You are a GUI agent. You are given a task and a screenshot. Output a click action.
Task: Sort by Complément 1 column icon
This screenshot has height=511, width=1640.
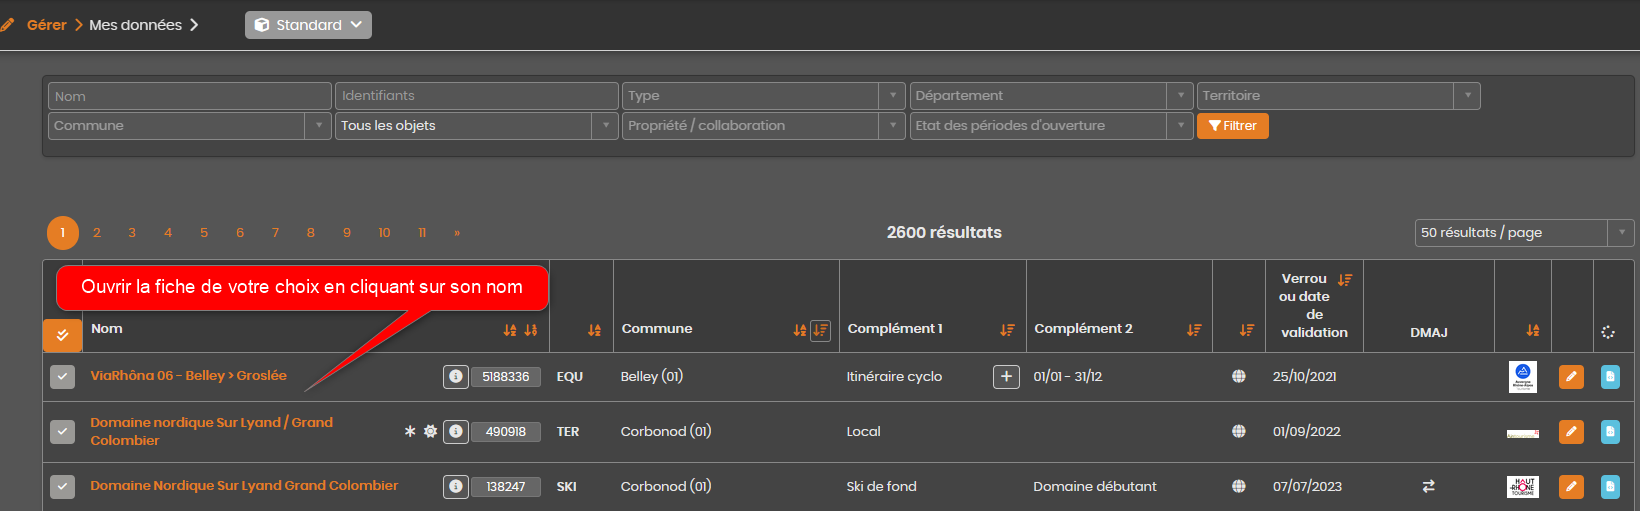(1007, 330)
